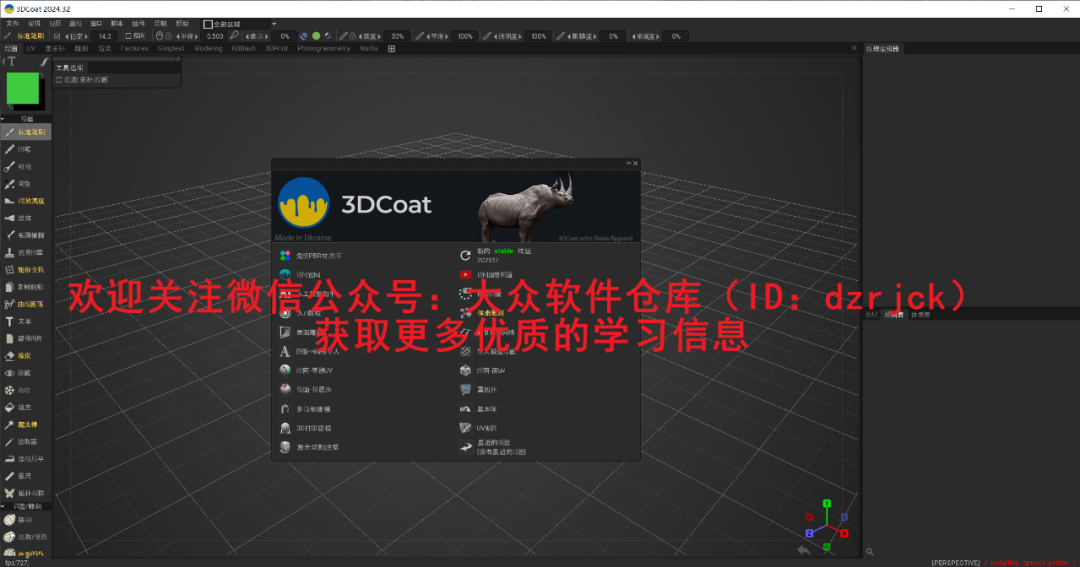1080x567 pixels.
Task: Select the Freeze snowflake tool
Action: click(x=25, y=390)
